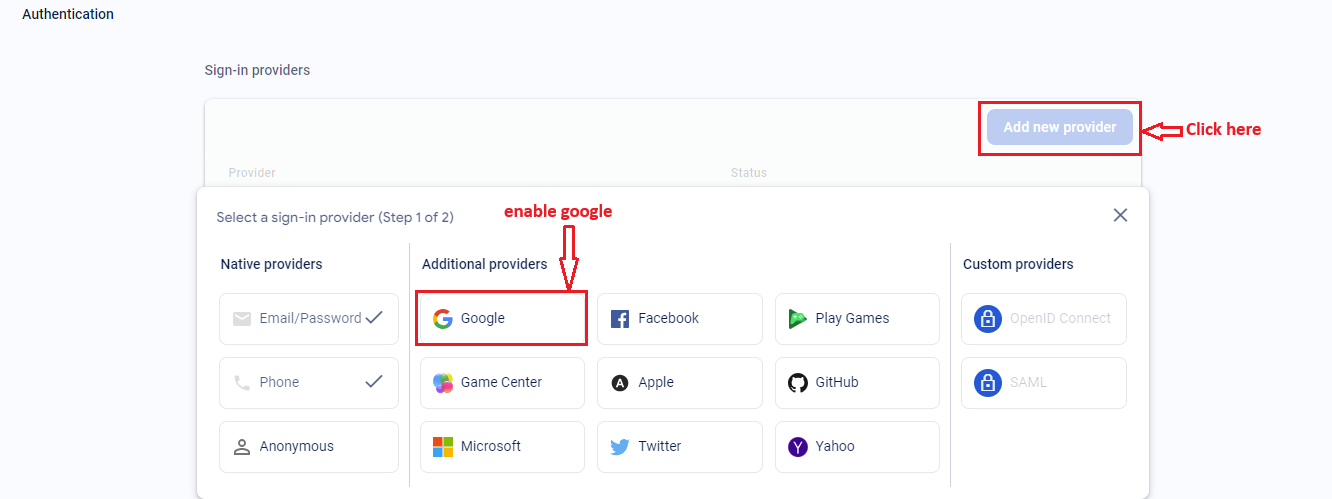
Task: Choose the OpenID Connect custom provider
Action: pos(1043,319)
